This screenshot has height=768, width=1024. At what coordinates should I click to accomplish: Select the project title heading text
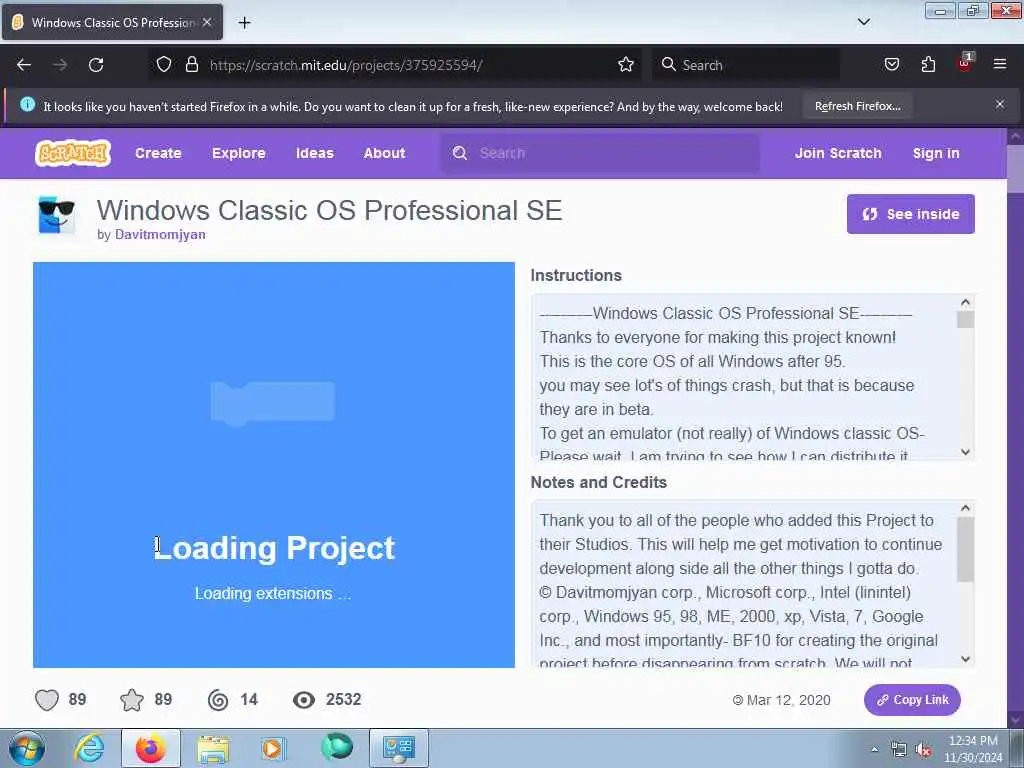pos(329,210)
